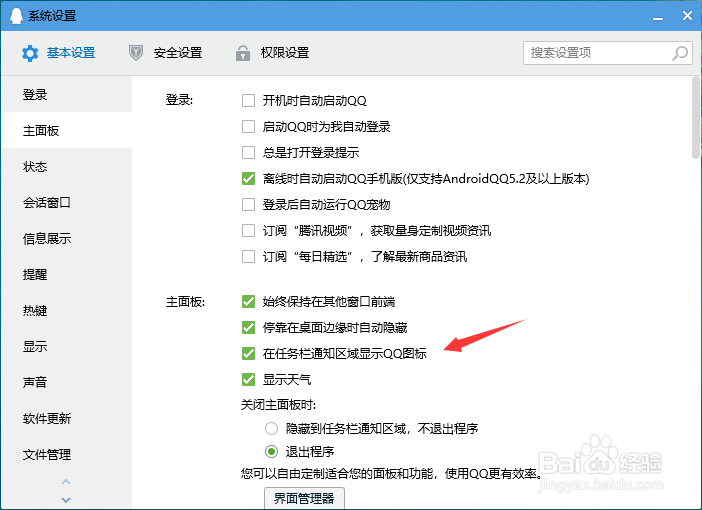The image size is (702, 510).
Task: Uncheck the 显示天气 checkbox
Action: click(248, 379)
